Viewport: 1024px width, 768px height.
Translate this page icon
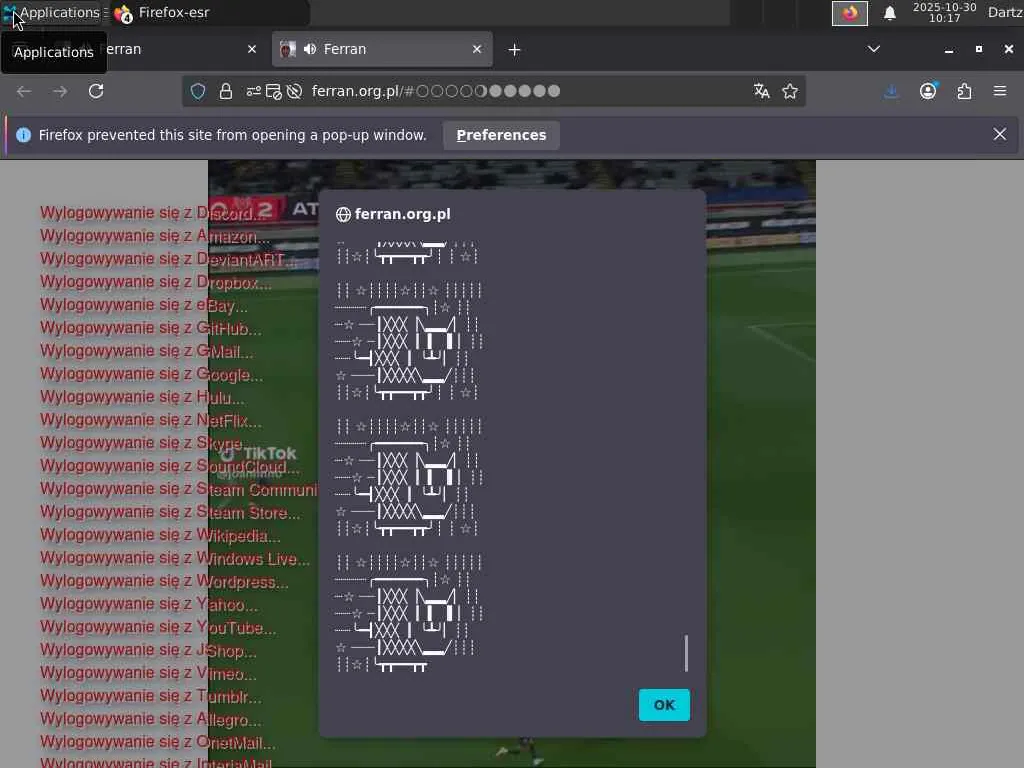coord(761,91)
